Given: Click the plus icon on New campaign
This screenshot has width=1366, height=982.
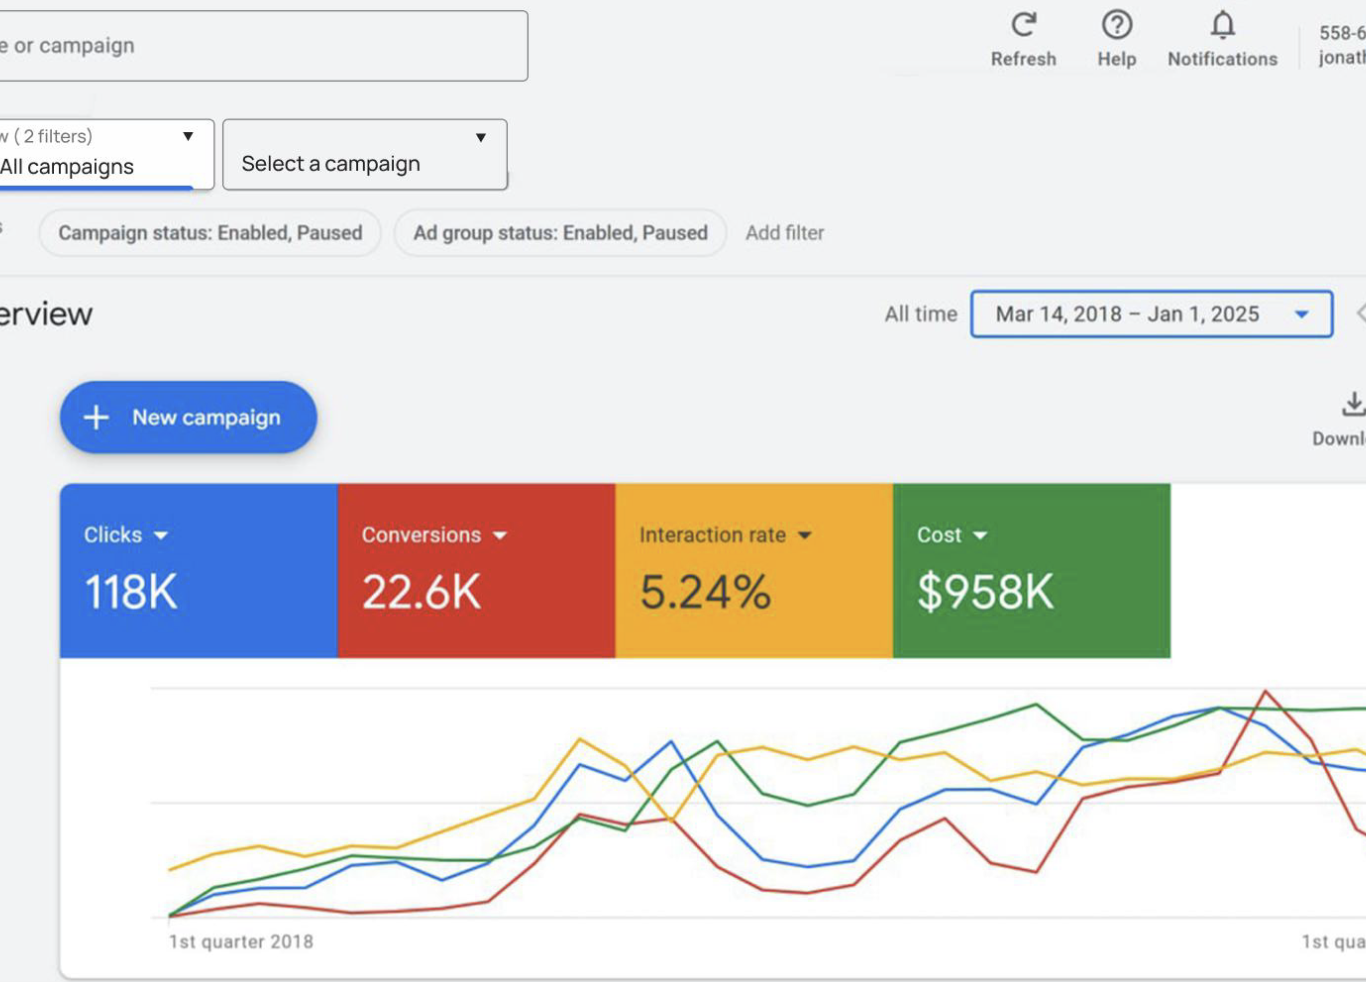Looking at the screenshot, I should coord(96,417).
